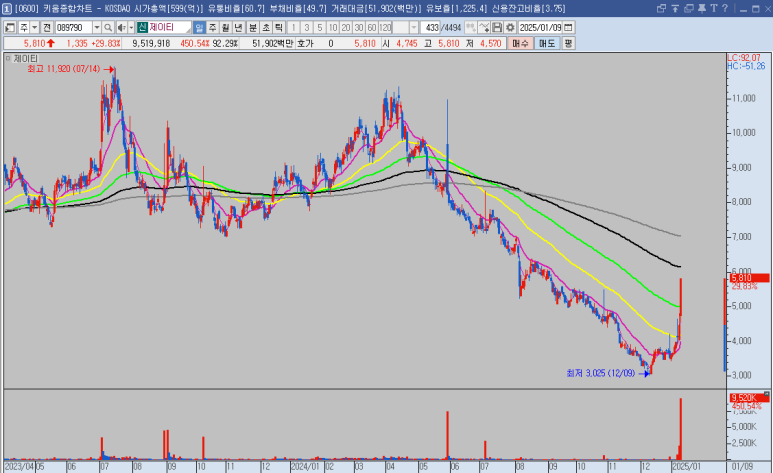The image size is (773, 473).
Task: Choose the 20 interval button
Action: point(346,28)
